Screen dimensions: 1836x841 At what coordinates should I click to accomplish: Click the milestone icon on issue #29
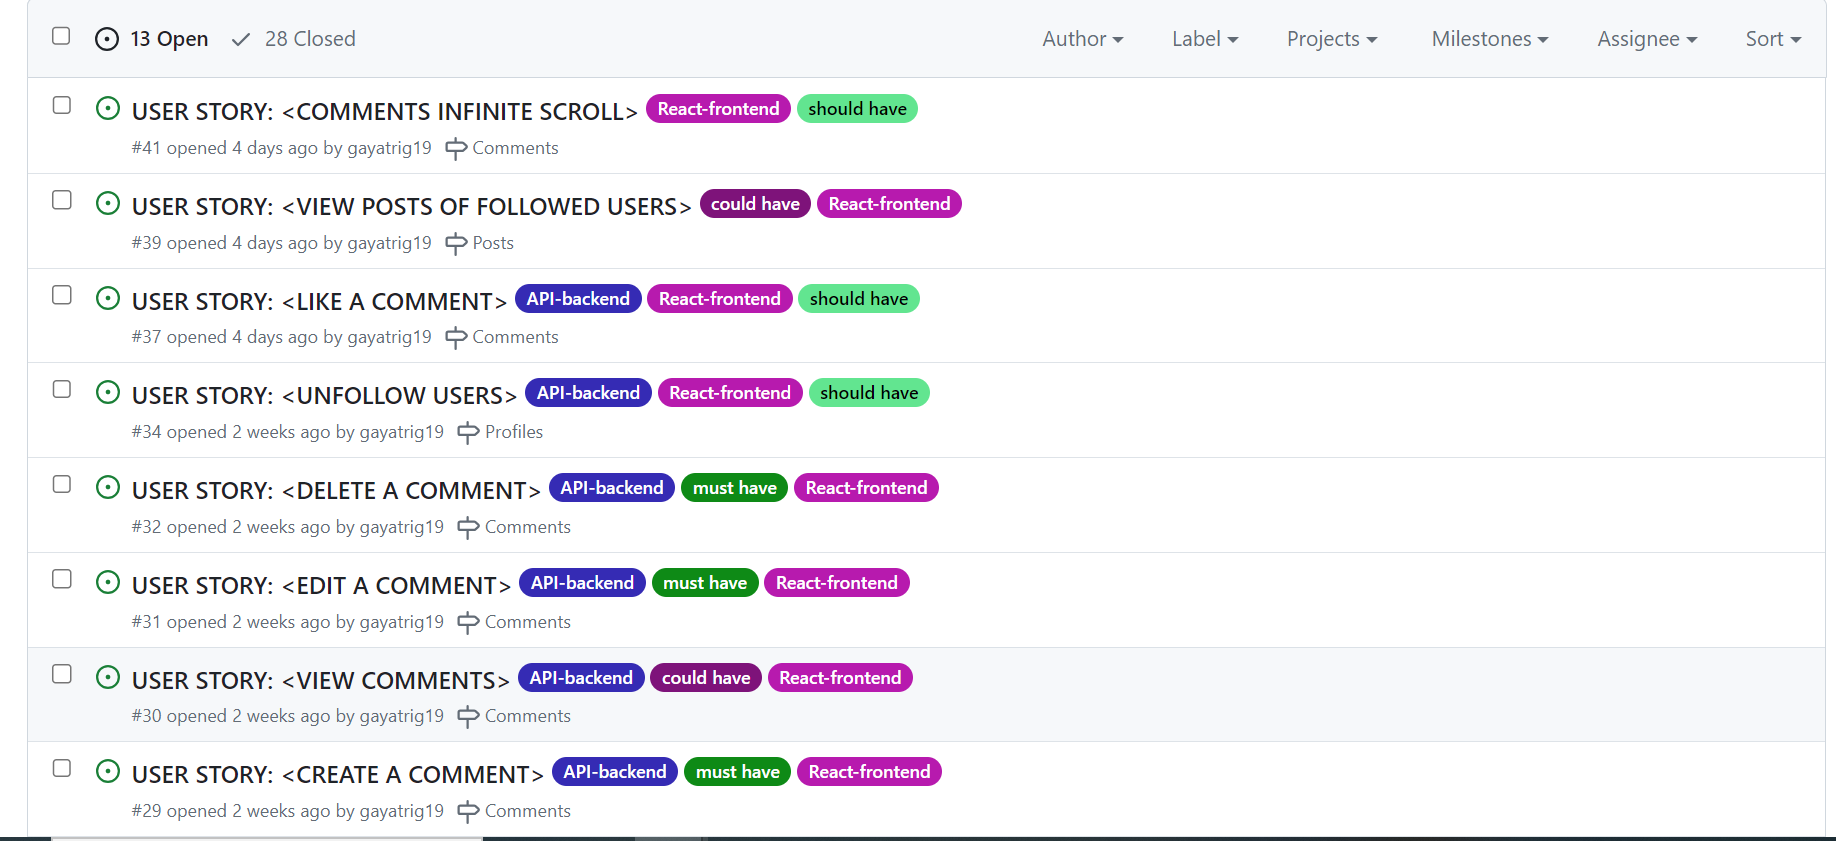tap(468, 812)
